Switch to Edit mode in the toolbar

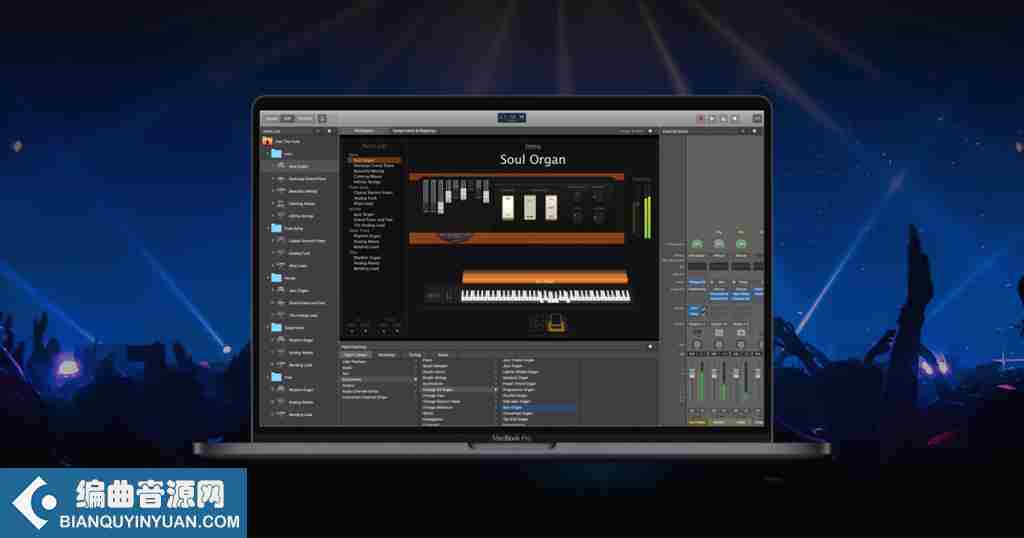pyautogui.click(x=287, y=118)
